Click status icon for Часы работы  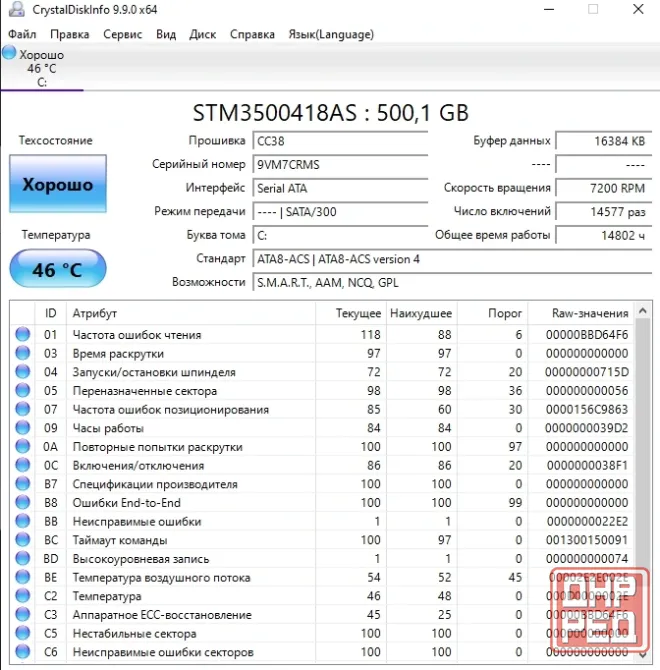pos(23,427)
